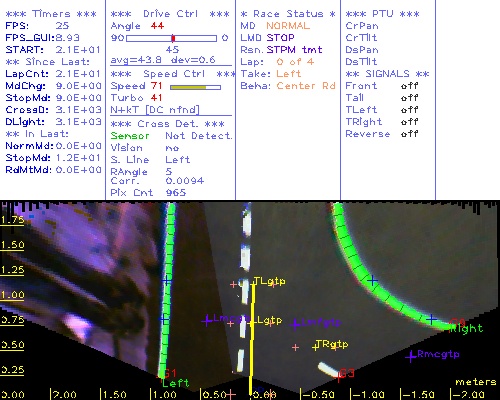
Task: Click the Angle slider red indicator
Action: (x=173, y=38)
